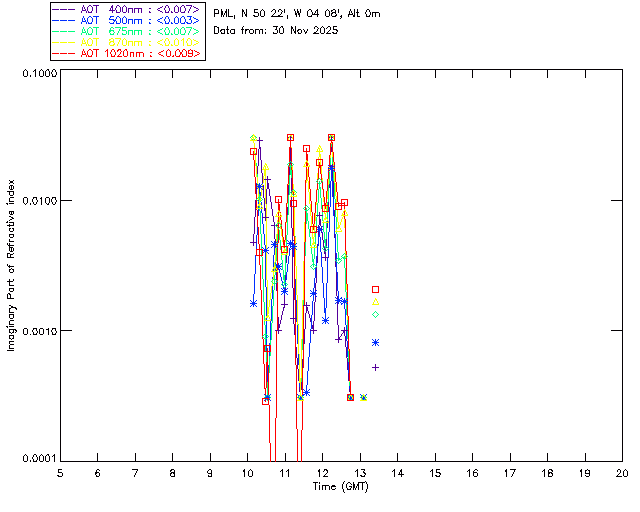Click the isolated green diamond marker past 13 GMT
640x512 pixels.
pos(376,314)
